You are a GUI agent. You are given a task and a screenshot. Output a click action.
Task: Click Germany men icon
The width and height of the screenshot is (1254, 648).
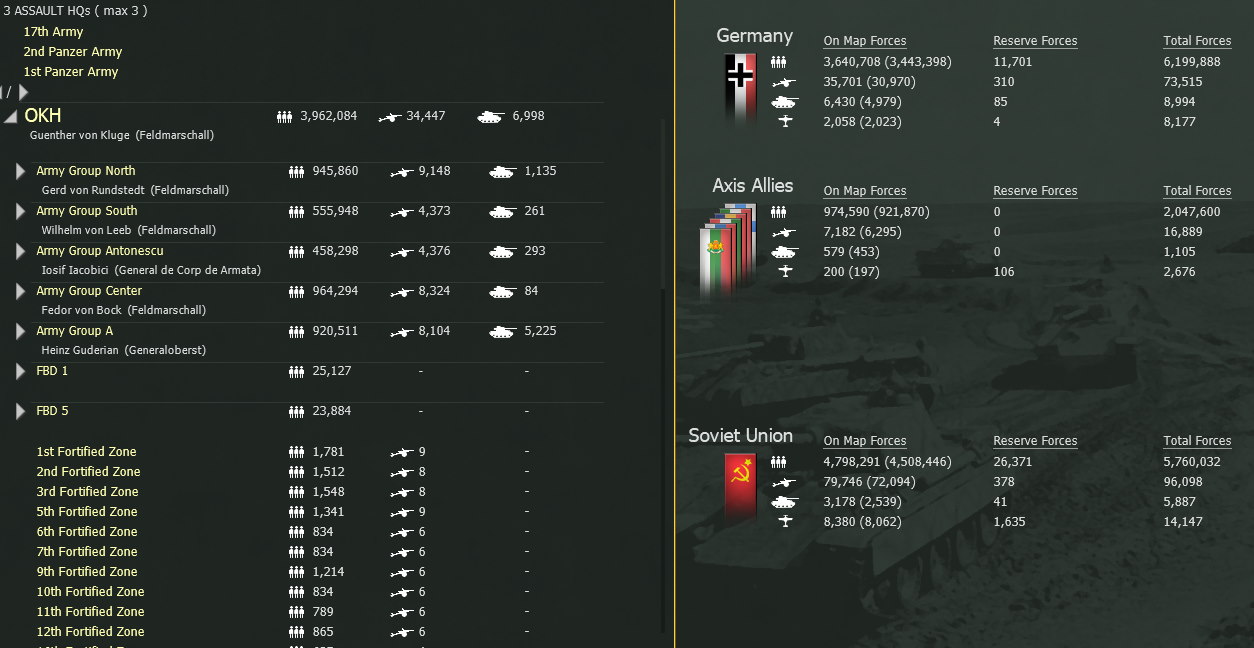pos(778,62)
